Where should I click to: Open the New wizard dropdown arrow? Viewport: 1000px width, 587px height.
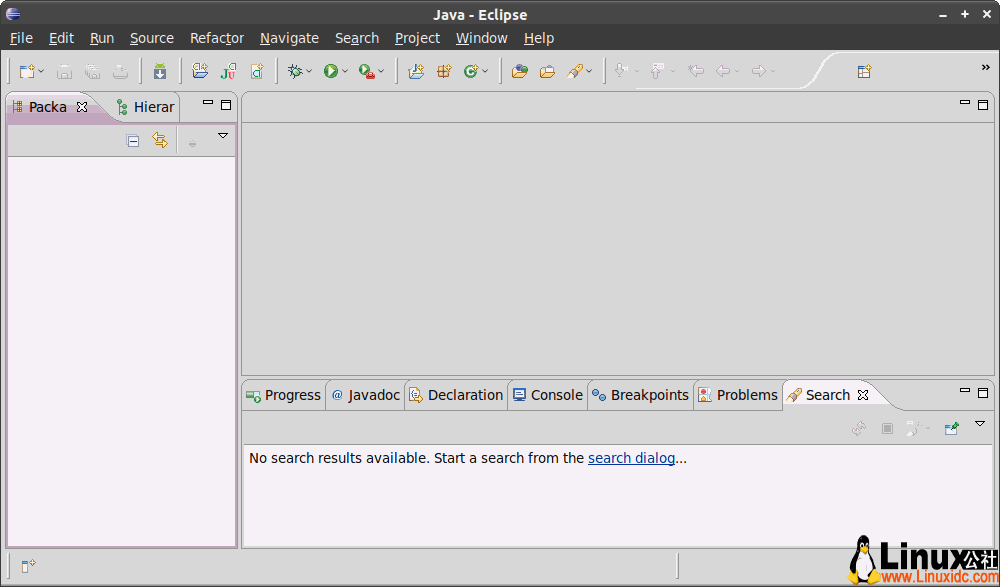[41, 72]
